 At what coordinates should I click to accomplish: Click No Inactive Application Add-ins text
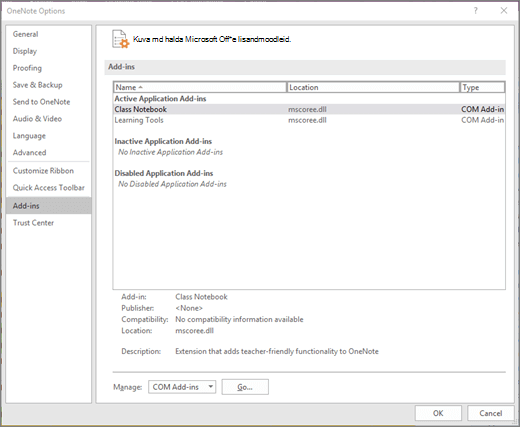coord(170,152)
